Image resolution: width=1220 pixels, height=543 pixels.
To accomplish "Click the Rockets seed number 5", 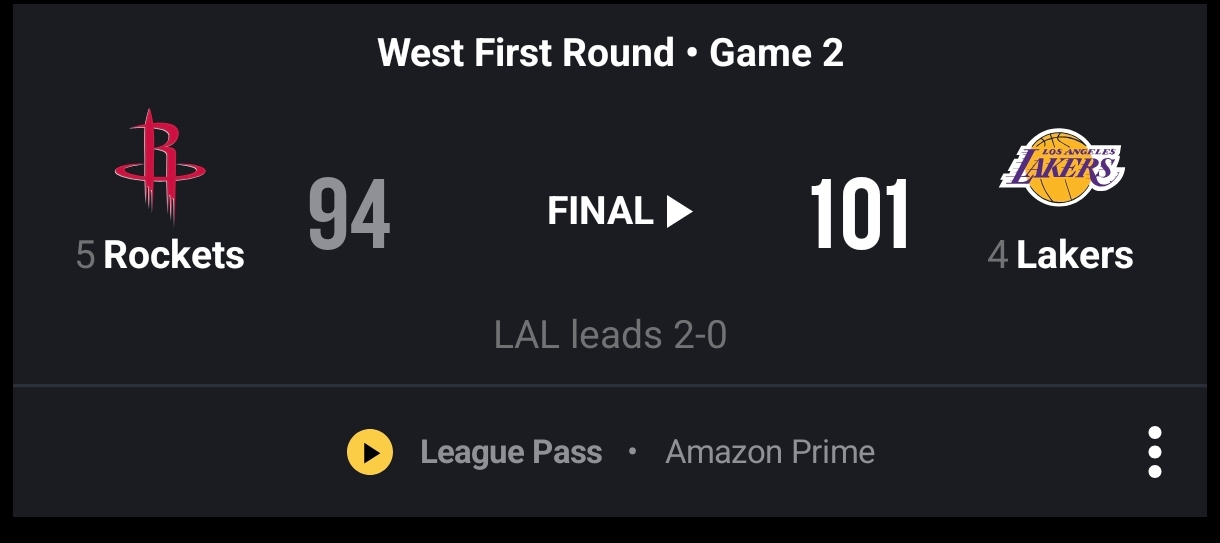I will [86, 256].
